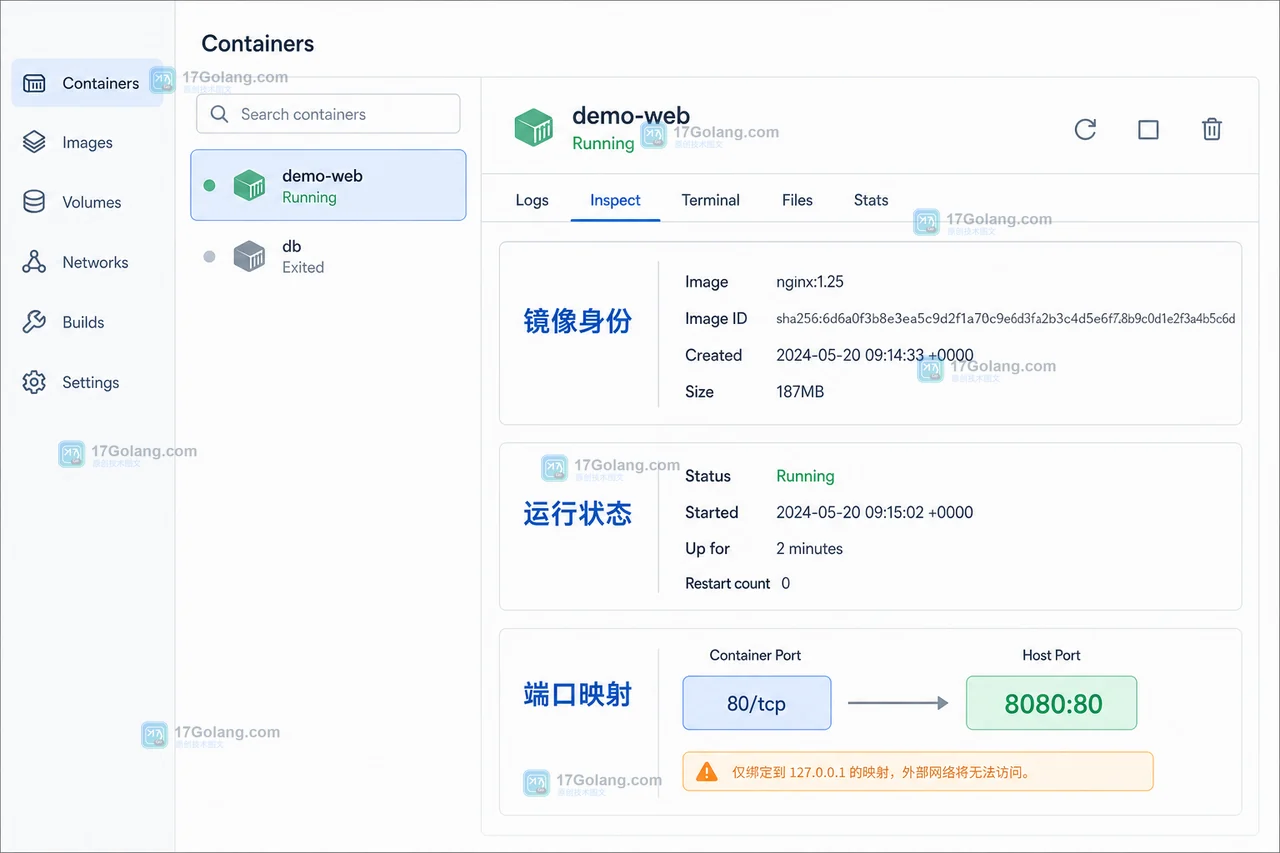Switch to the Inspect tab
1280x853 pixels.
click(x=615, y=200)
